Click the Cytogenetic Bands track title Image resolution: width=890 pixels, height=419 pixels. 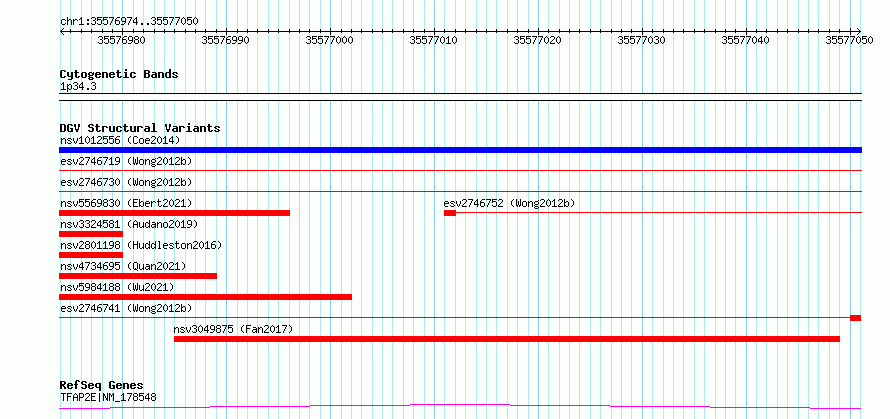119,74
